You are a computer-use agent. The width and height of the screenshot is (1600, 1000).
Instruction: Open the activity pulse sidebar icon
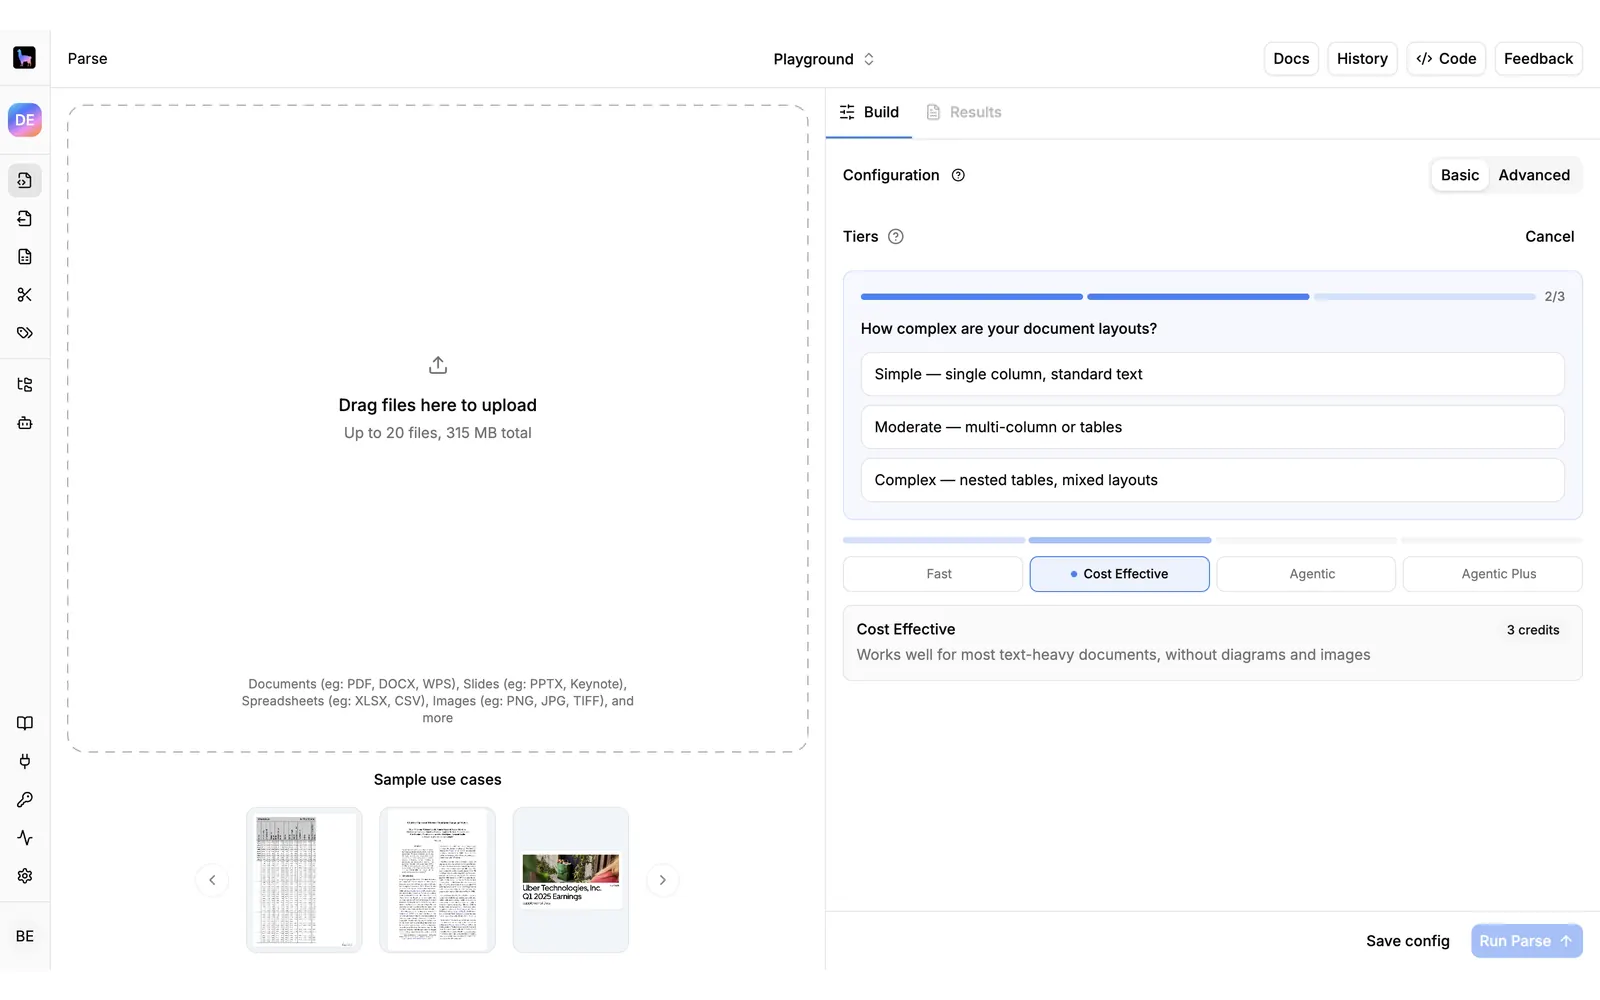click(x=25, y=838)
